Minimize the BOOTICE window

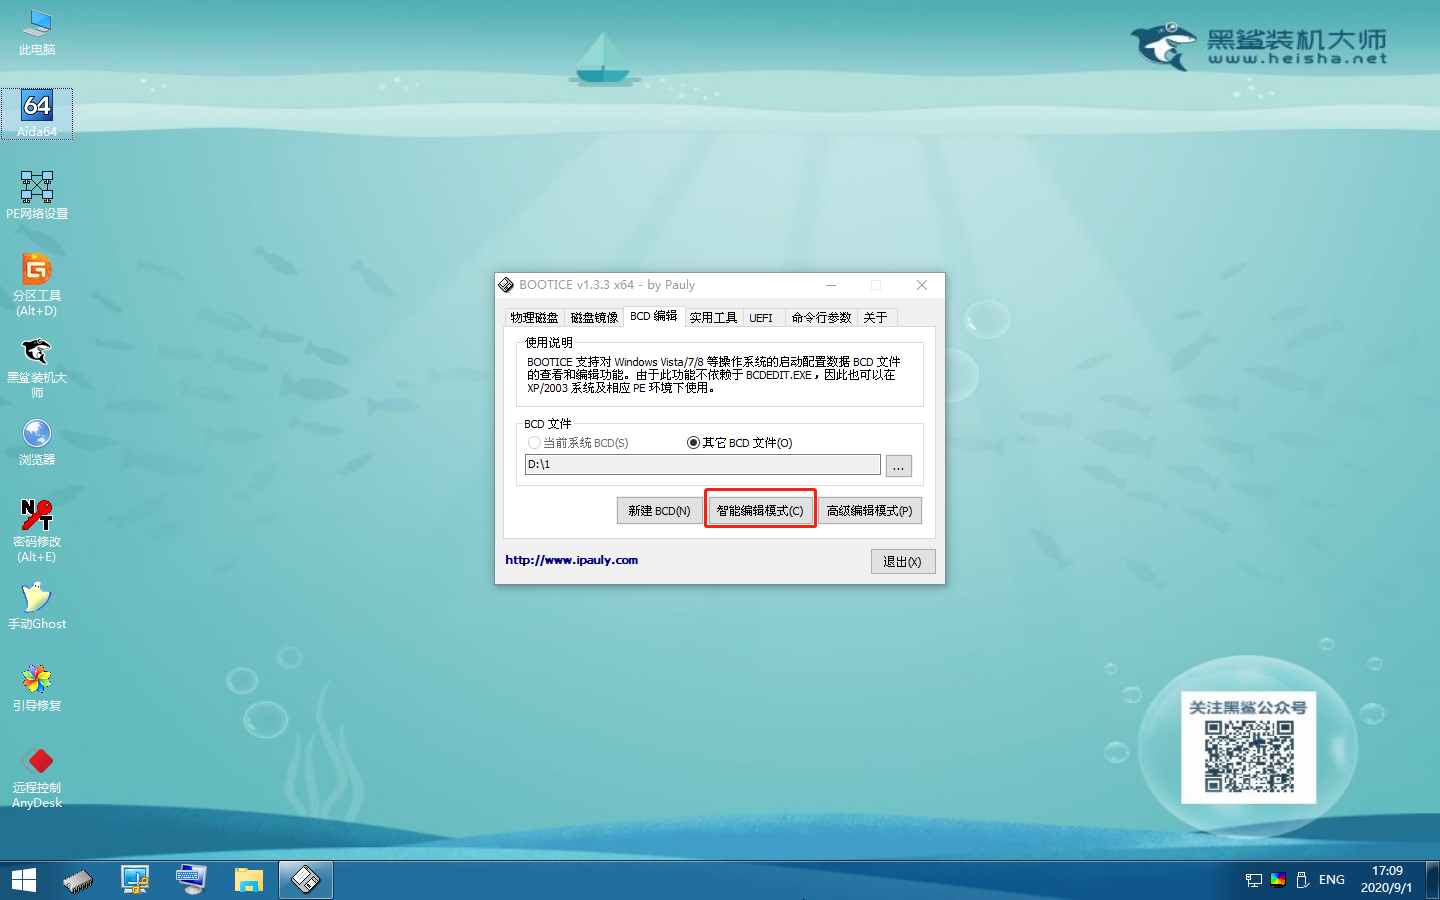pyautogui.click(x=831, y=285)
